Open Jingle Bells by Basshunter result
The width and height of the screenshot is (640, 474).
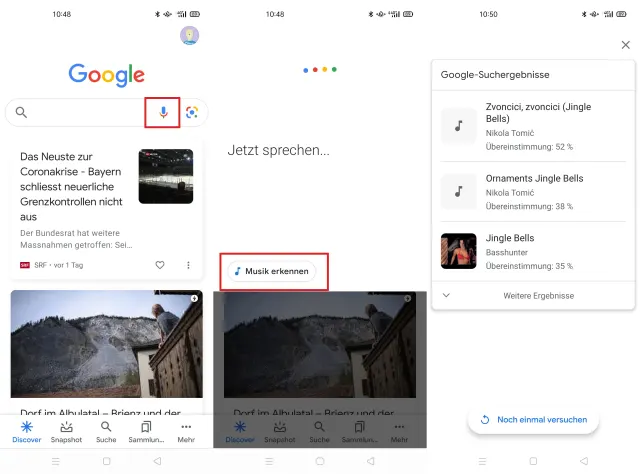(x=533, y=251)
